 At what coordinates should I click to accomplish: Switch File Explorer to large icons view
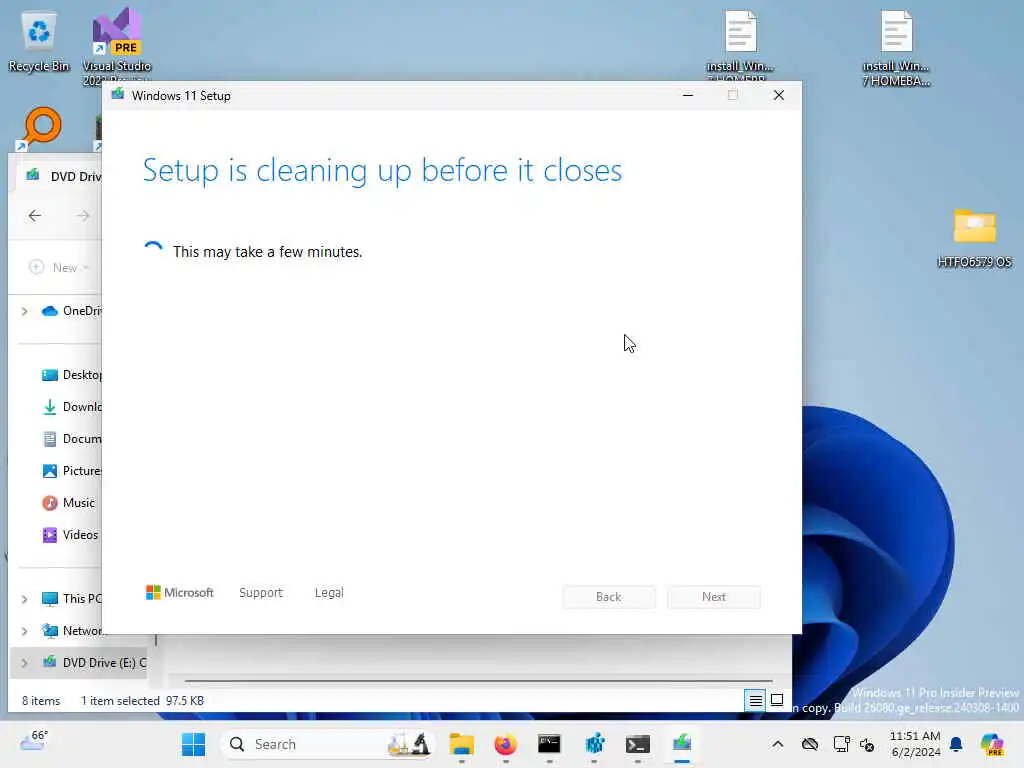tap(776, 701)
